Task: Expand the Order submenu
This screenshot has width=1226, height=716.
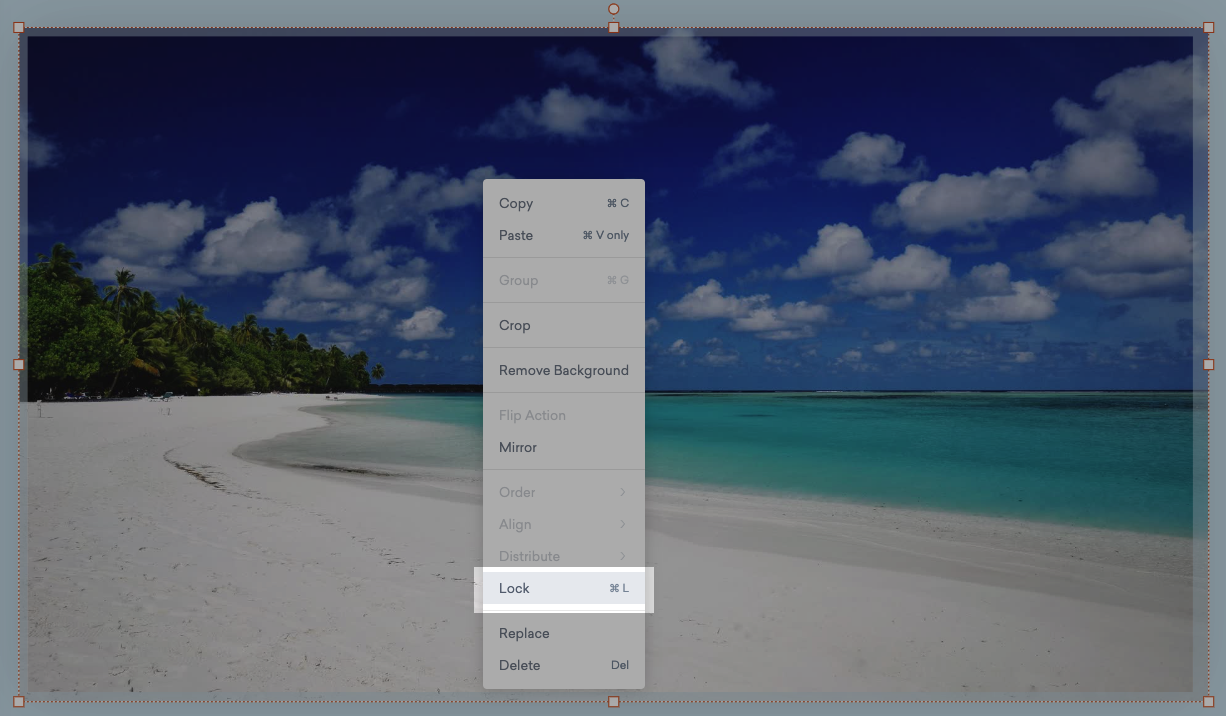Action: pyautogui.click(x=563, y=492)
